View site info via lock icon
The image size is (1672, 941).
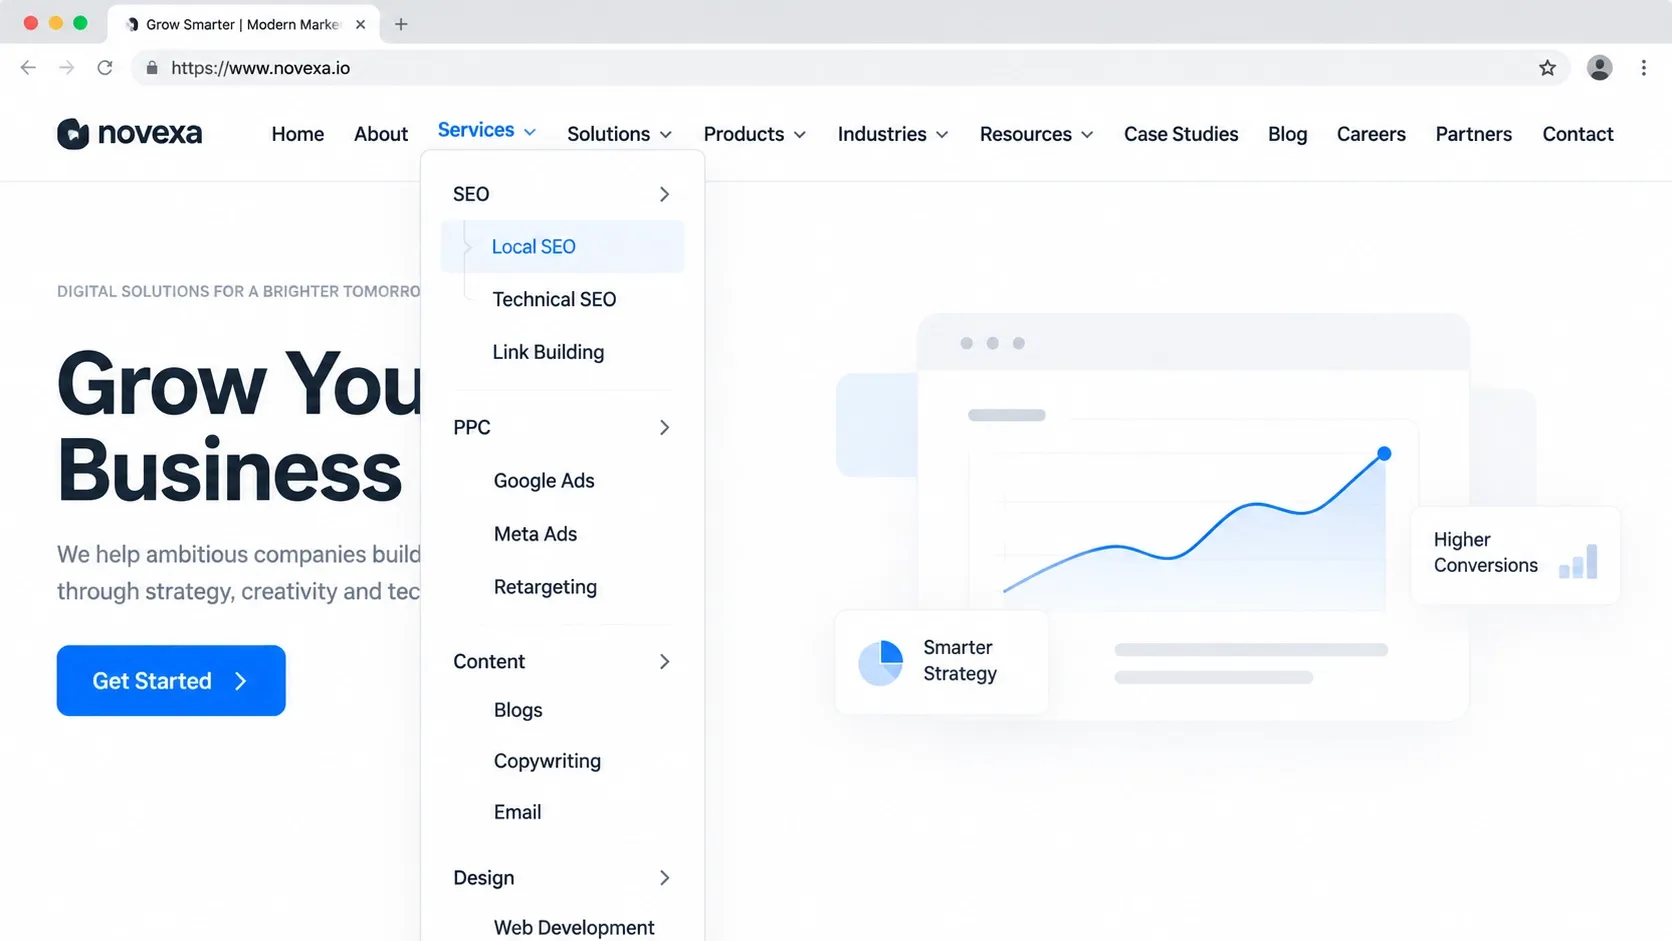pyautogui.click(x=152, y=68)
